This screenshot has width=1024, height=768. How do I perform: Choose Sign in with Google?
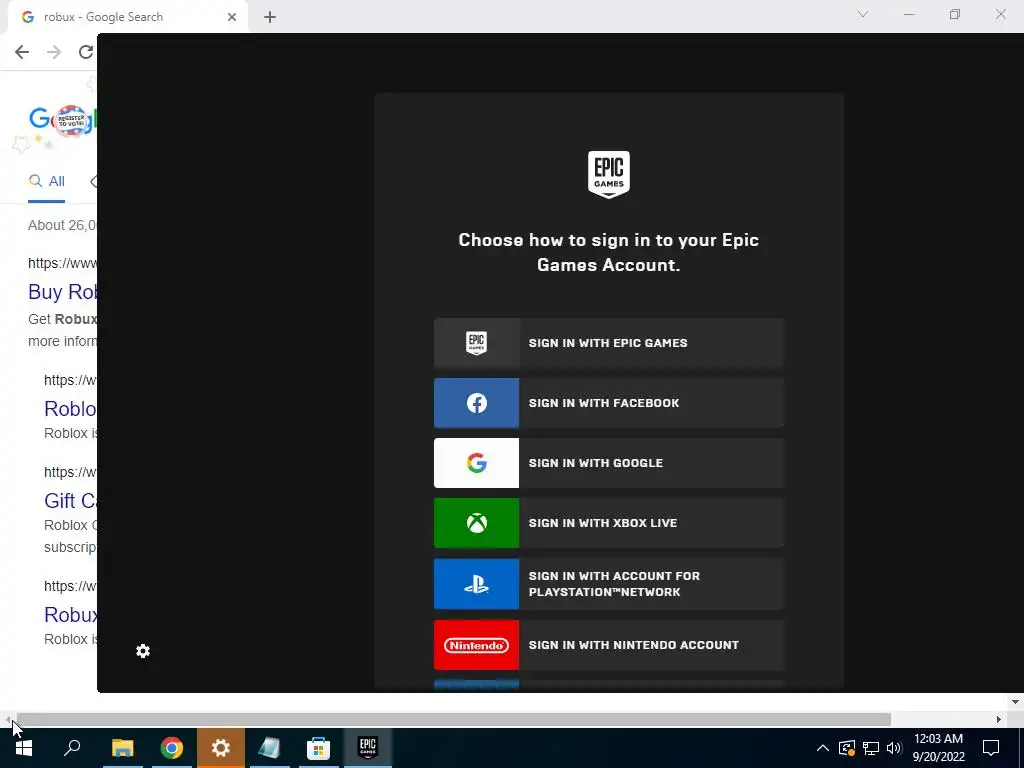click(609, 463)
